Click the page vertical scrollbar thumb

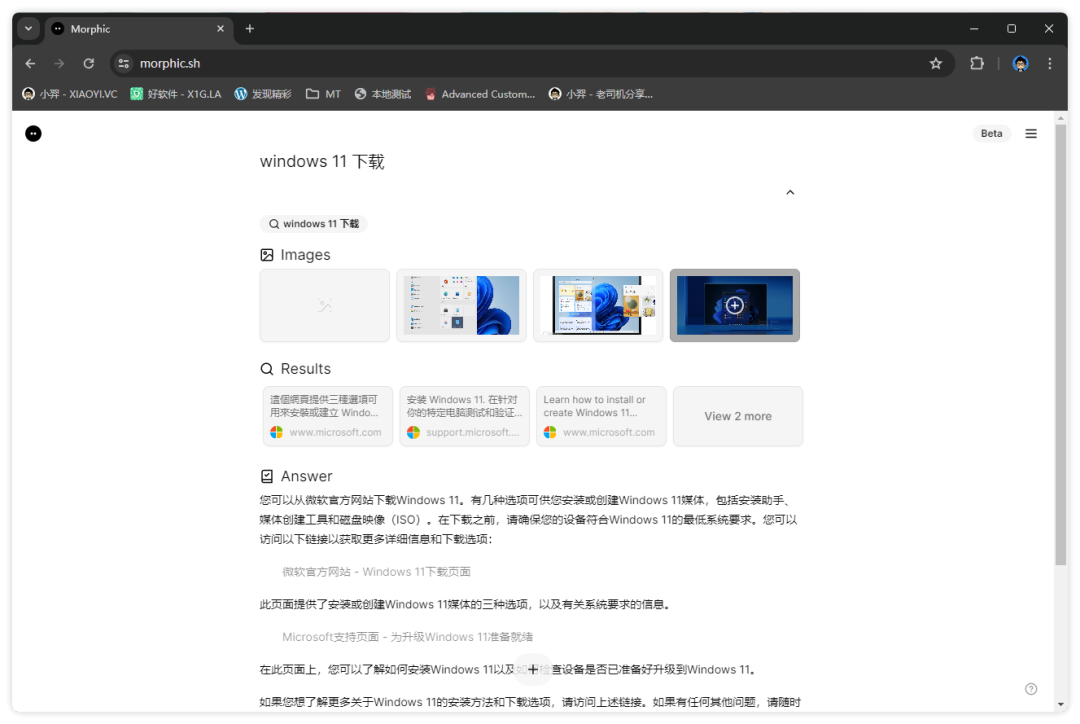click(1061, 345)
